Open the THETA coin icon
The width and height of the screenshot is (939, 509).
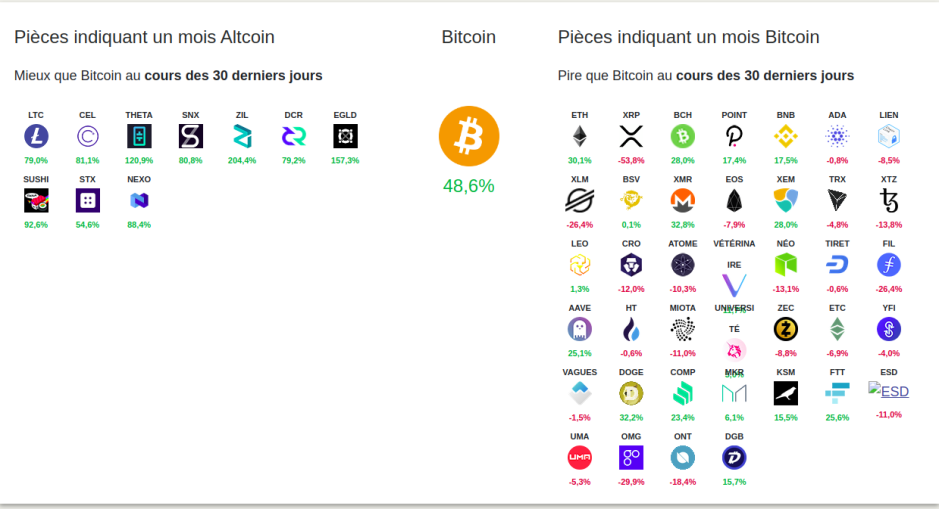139,137
